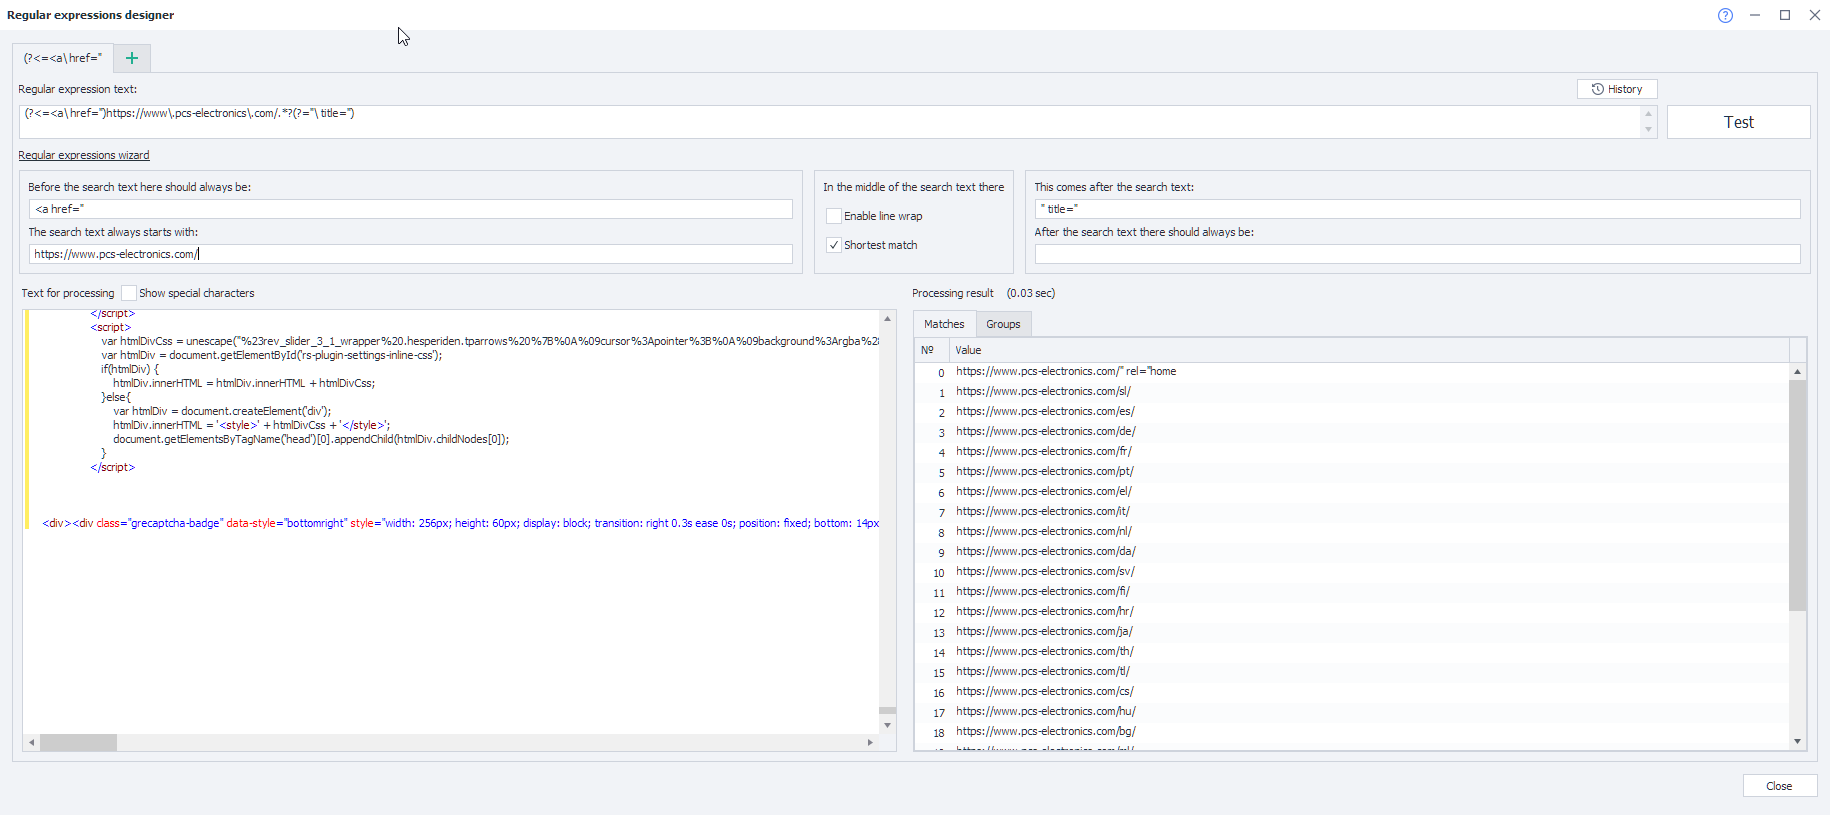Click the 'Before the search text' input

[411, 209]
